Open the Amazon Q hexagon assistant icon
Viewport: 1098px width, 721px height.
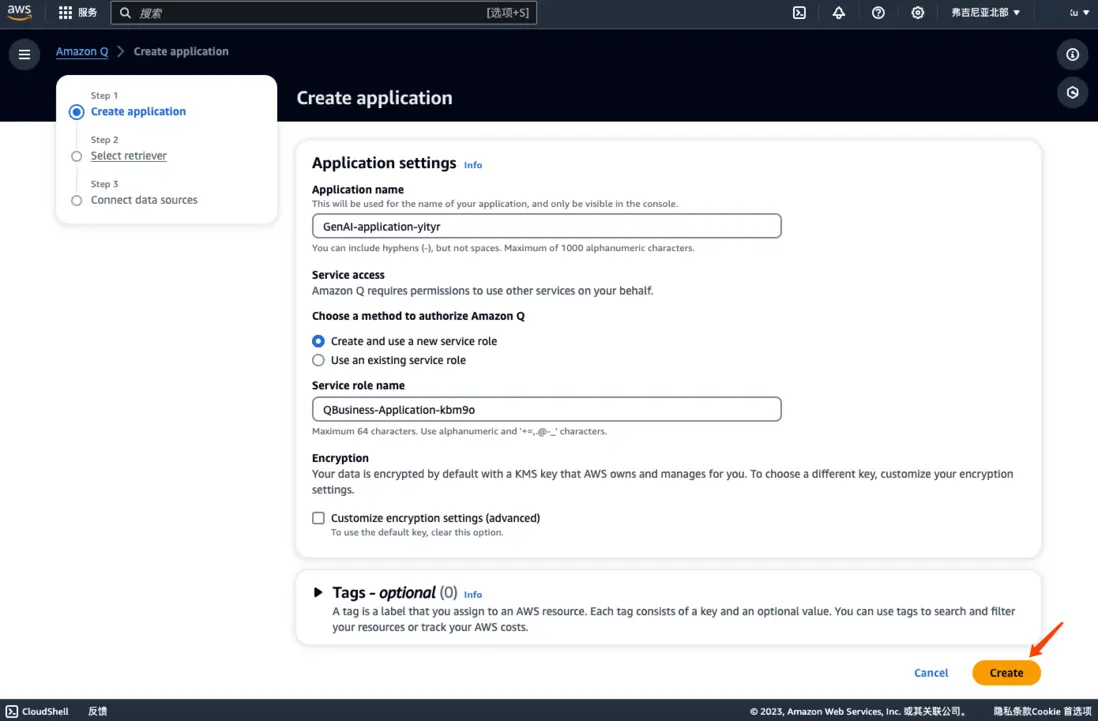pos(1072,93)
